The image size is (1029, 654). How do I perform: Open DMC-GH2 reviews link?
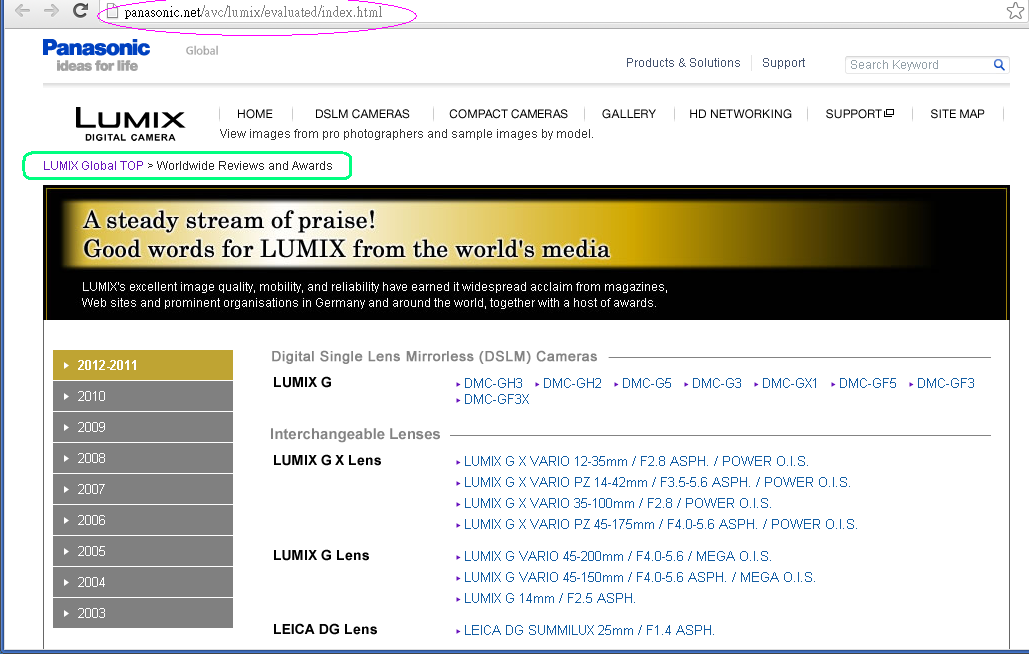click(x=572, y=383)
